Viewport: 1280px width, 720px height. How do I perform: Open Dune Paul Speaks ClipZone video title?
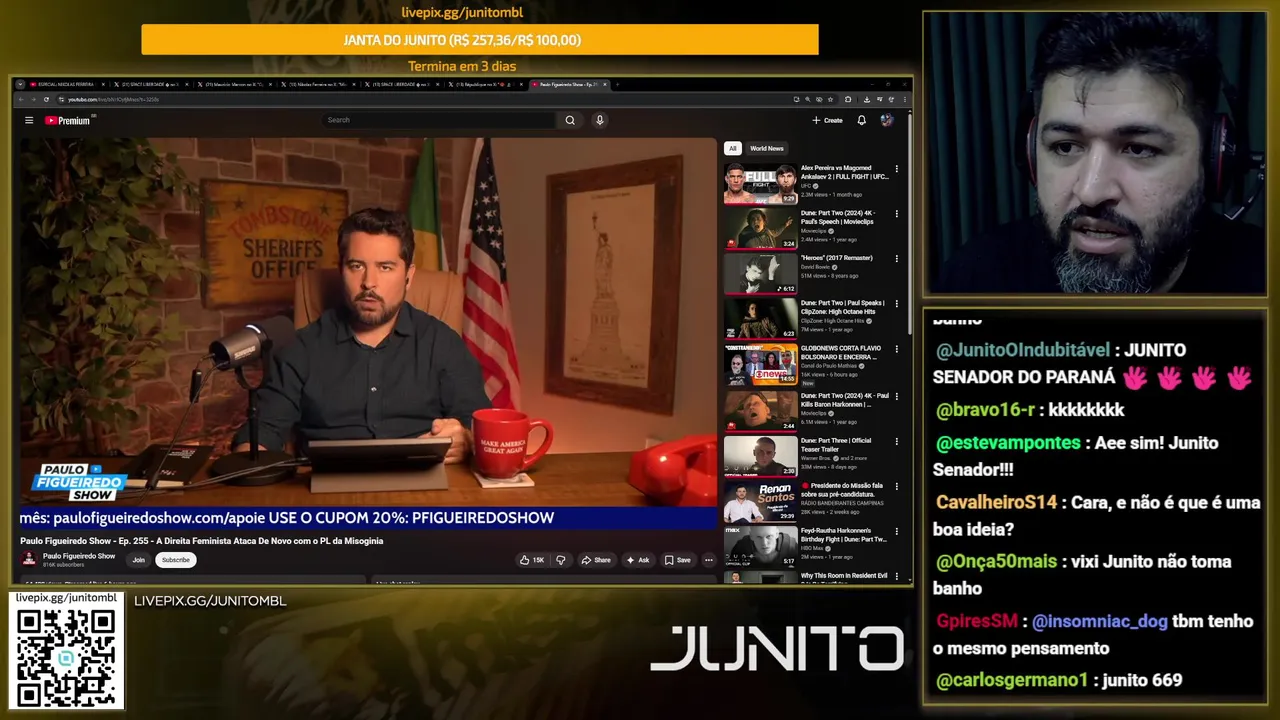coord(842,307)
